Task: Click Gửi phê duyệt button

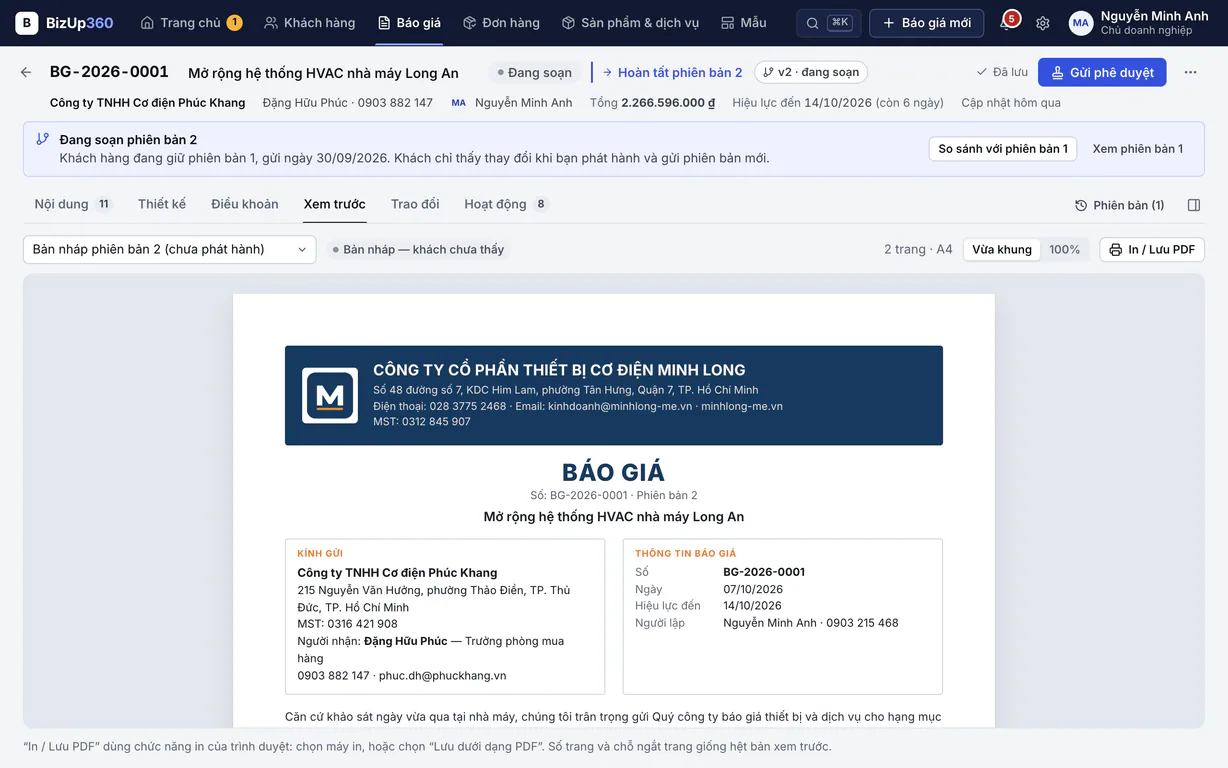Action: click(1102, 72)
